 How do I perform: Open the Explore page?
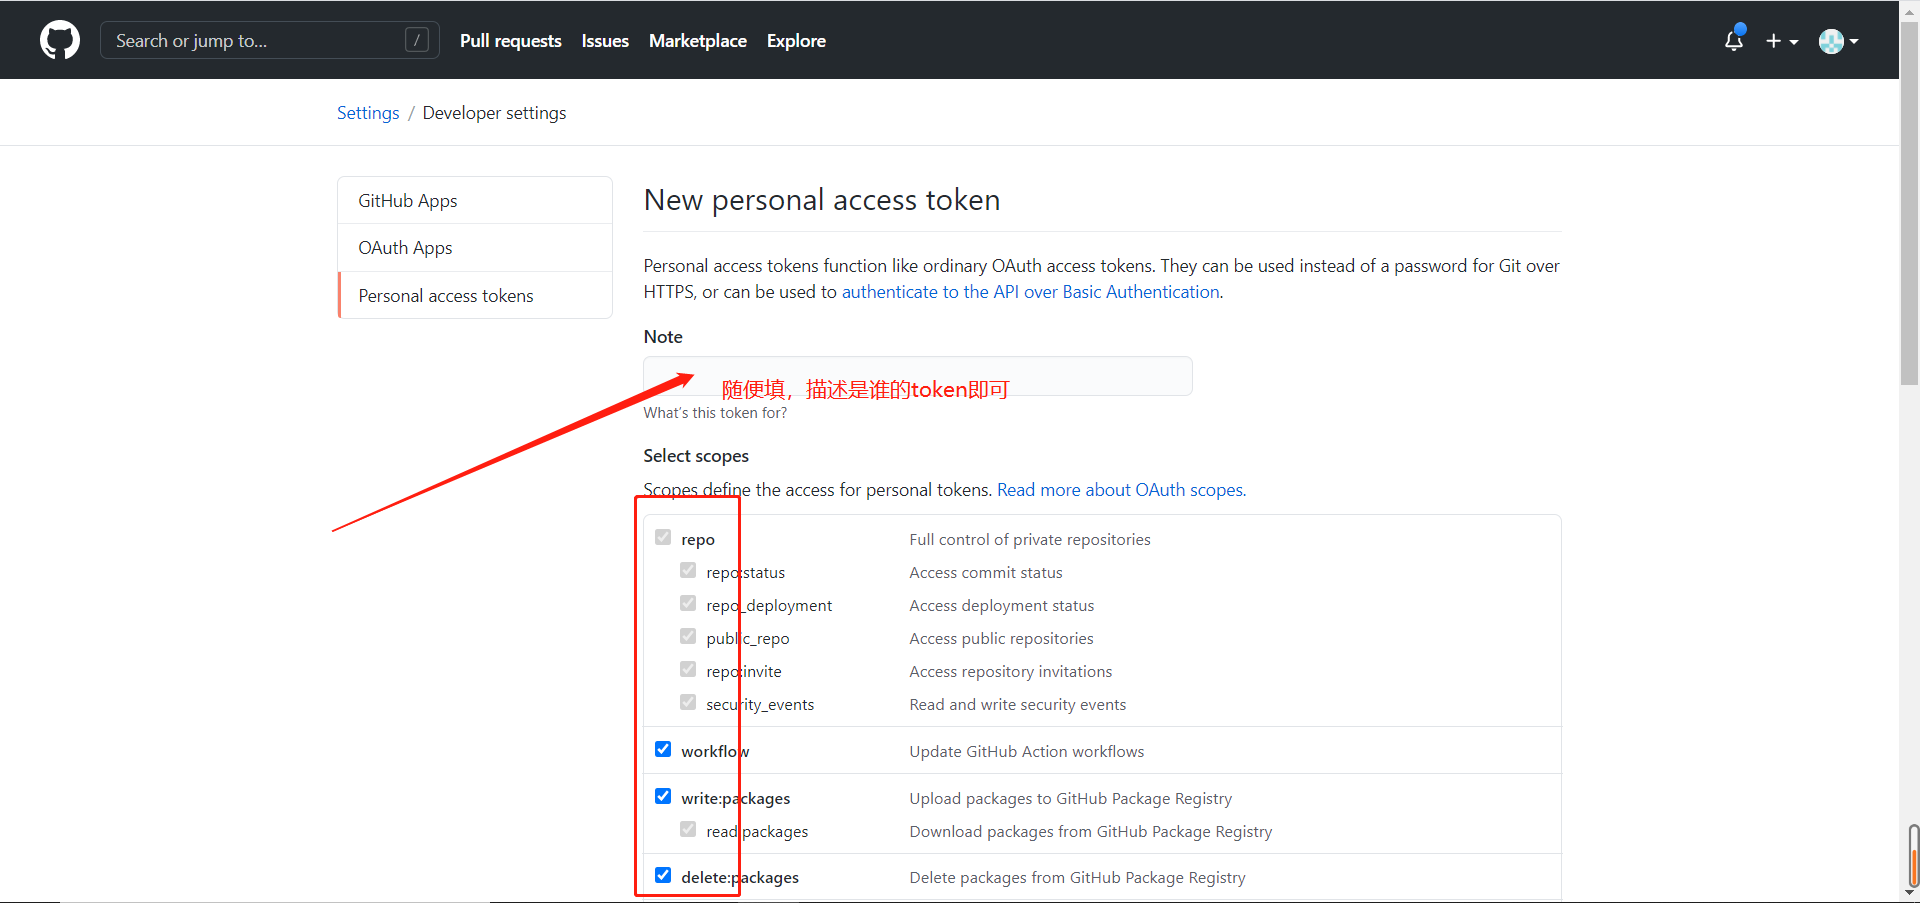pos(796,41)
